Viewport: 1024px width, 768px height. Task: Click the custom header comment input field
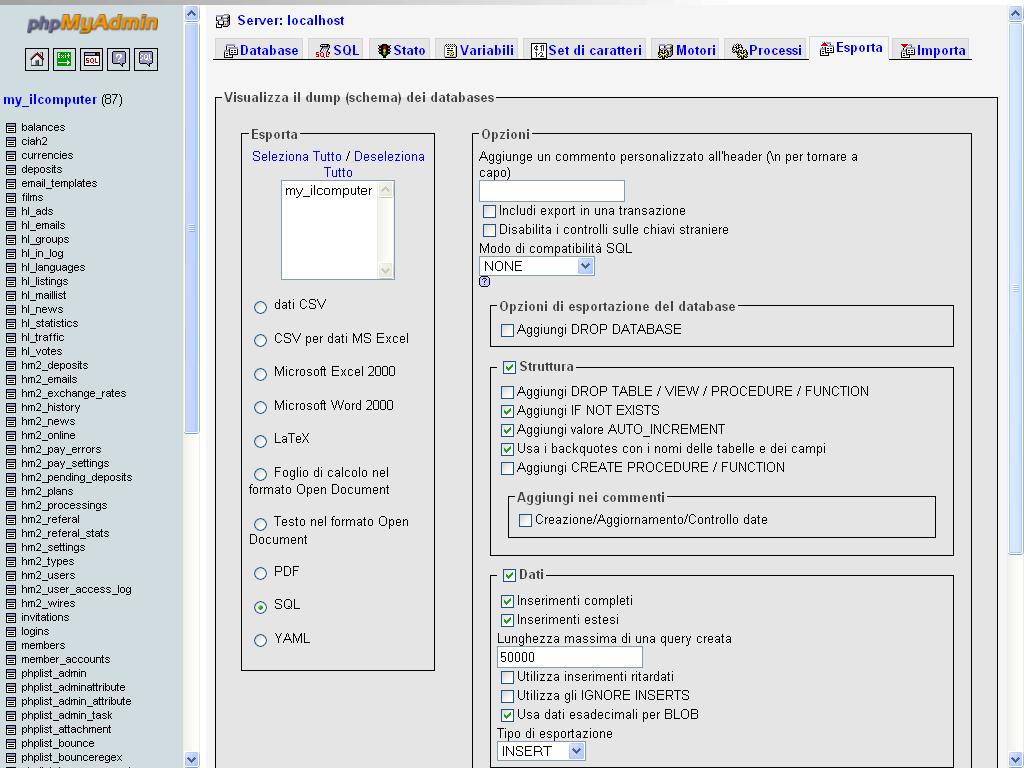point(552,191)
